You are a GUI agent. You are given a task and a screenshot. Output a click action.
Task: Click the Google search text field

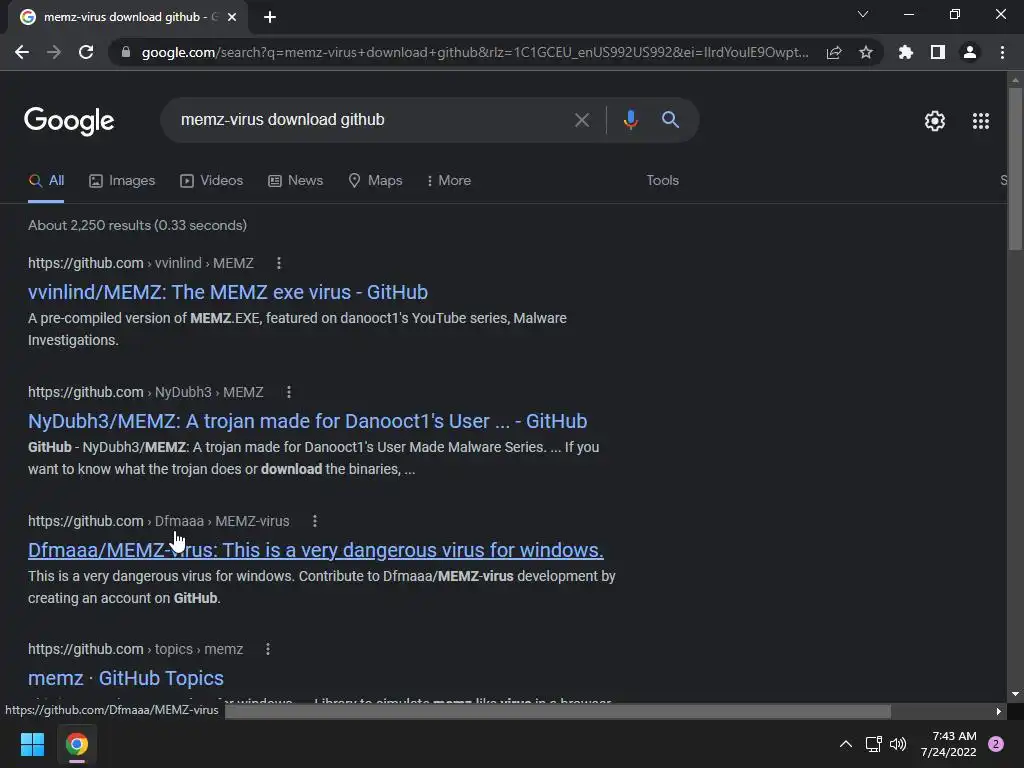(x=369, y=120)
